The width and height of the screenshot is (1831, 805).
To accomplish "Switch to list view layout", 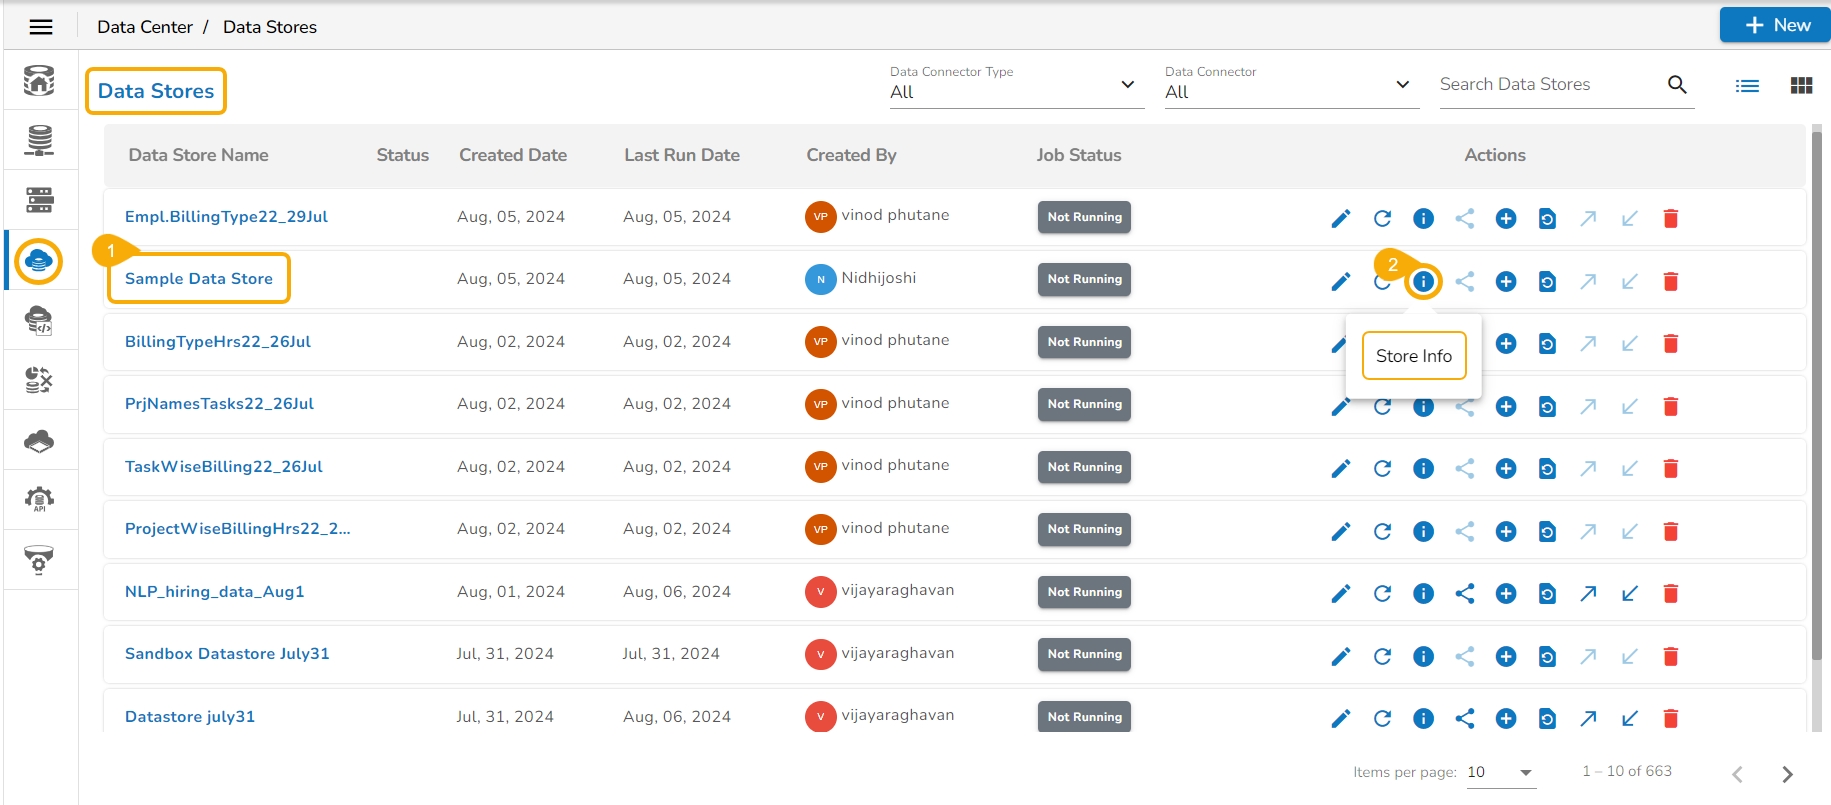I will point(1747,86).
